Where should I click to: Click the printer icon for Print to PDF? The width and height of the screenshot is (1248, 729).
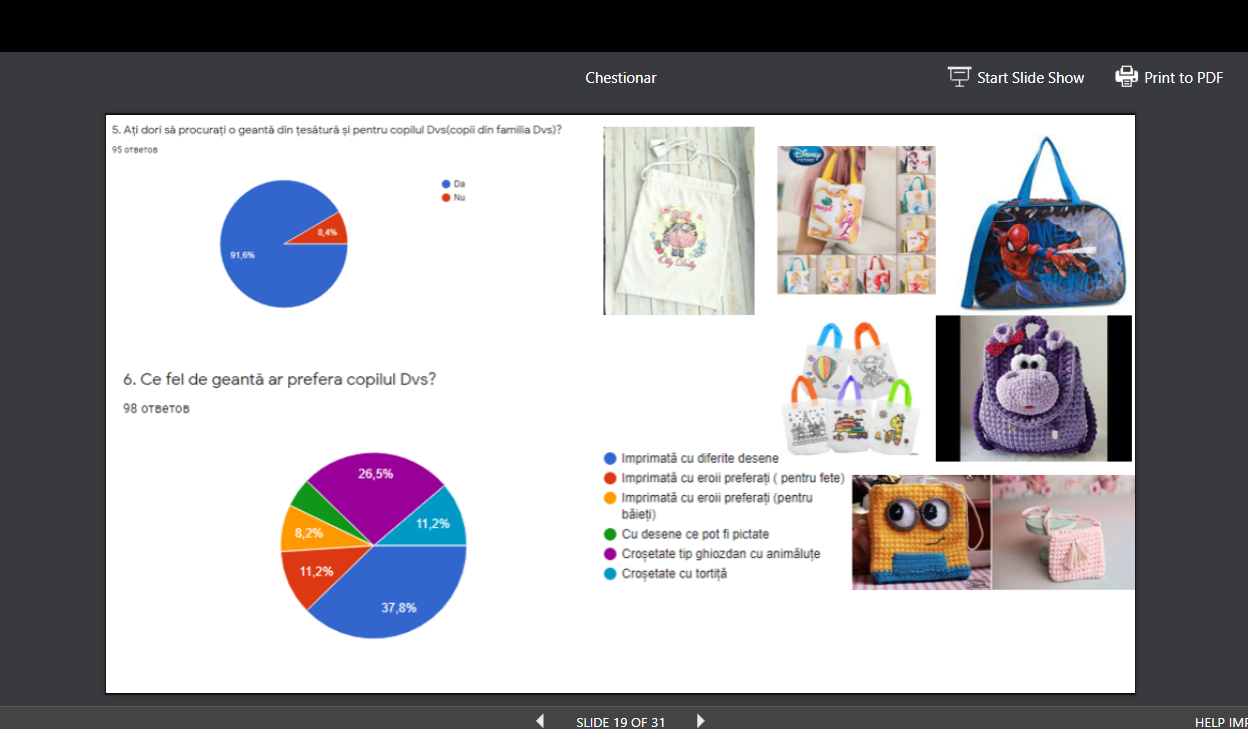[1126, 77]
